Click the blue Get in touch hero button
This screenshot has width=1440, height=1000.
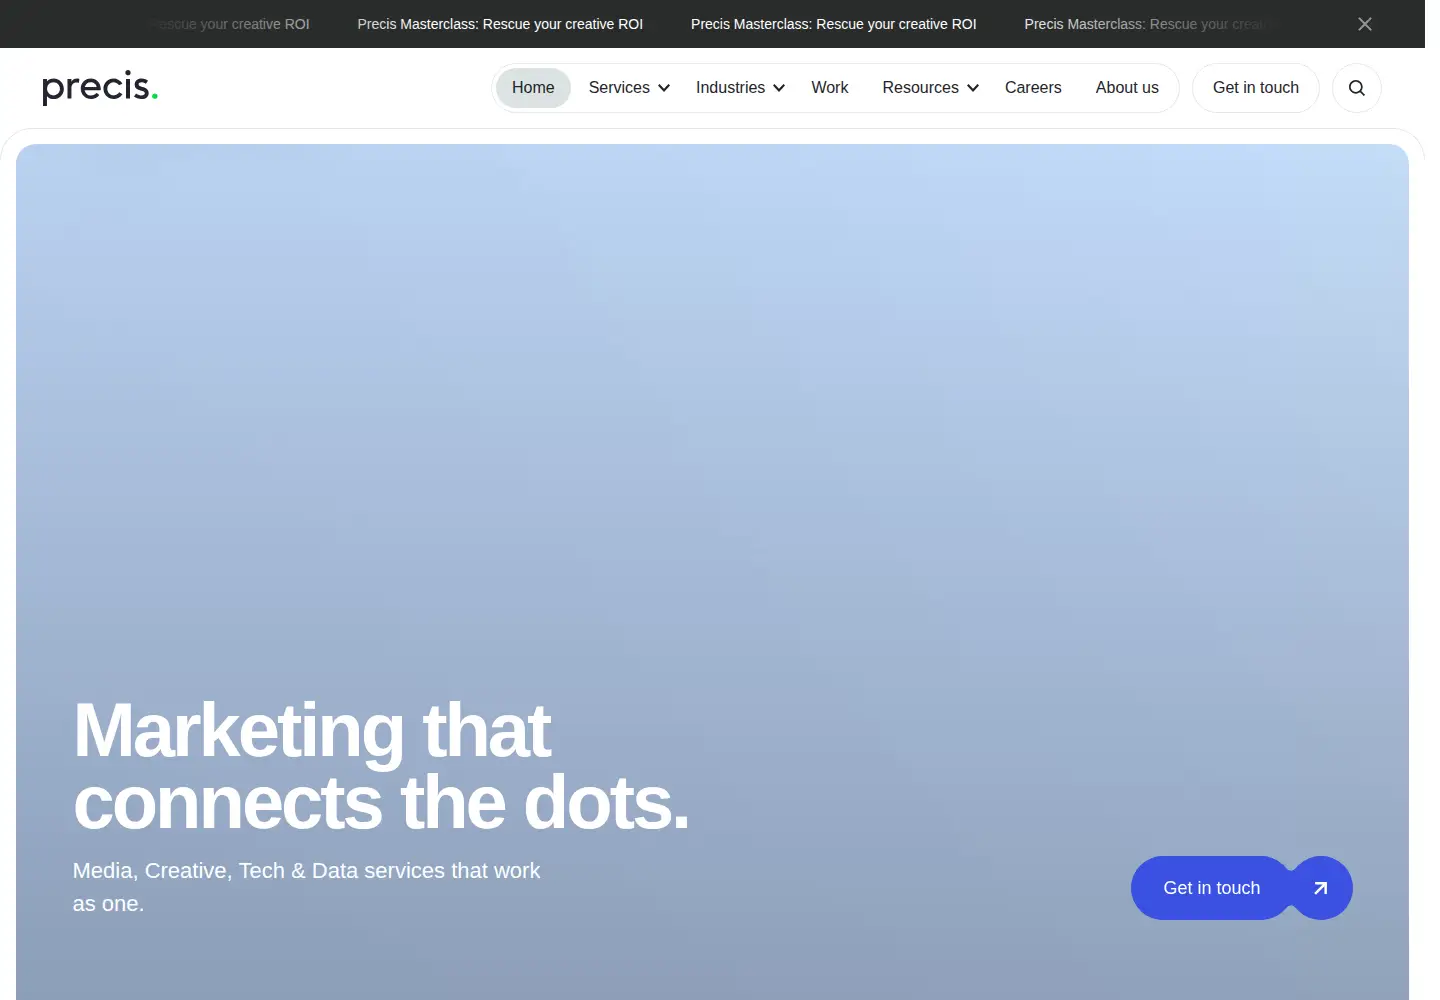(1212, 888)
